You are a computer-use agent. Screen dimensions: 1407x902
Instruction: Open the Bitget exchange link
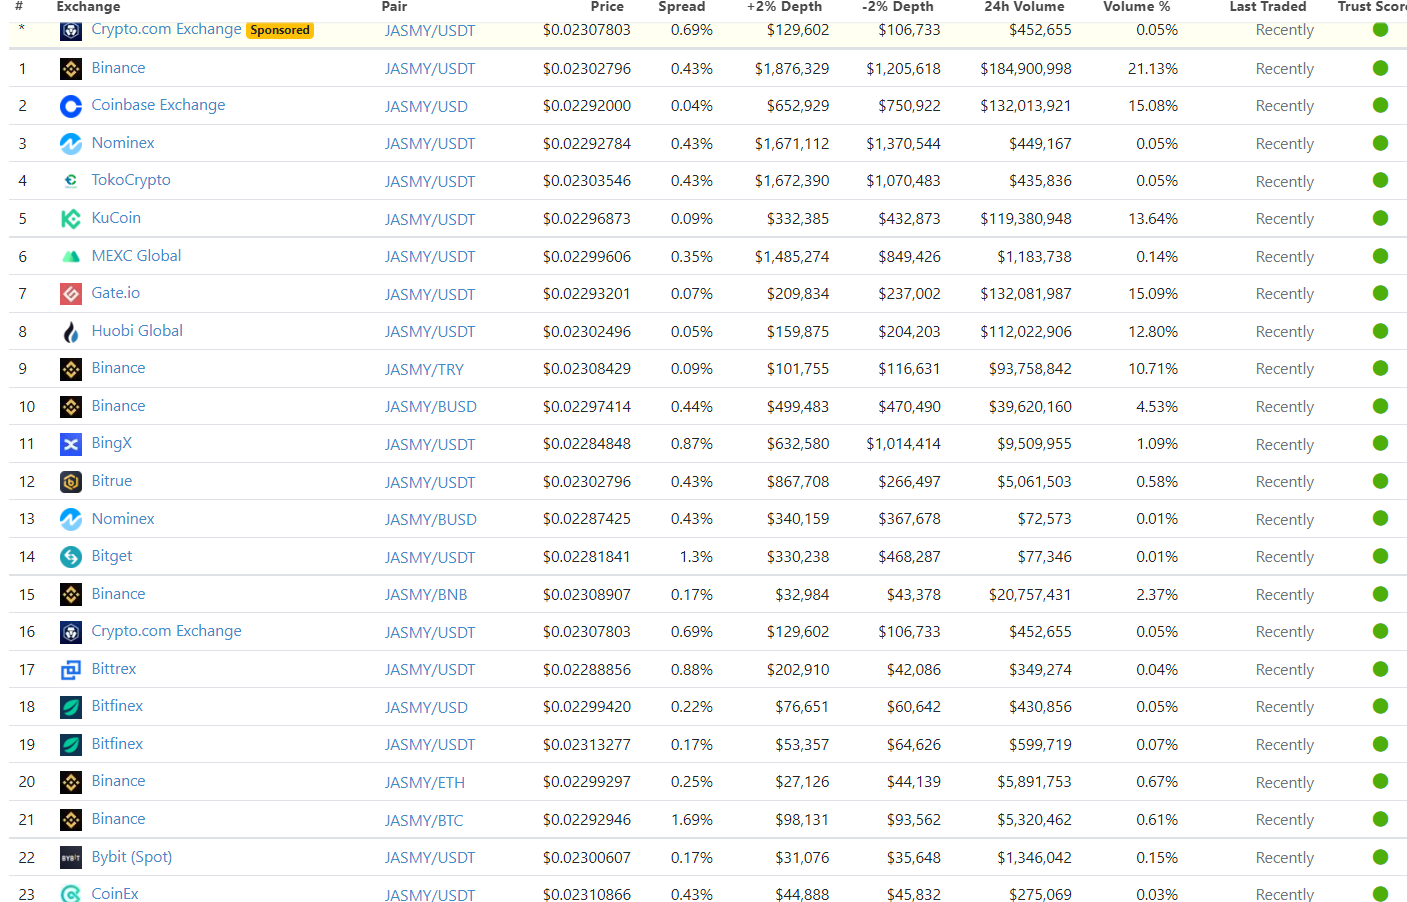[x=111, y=556]
